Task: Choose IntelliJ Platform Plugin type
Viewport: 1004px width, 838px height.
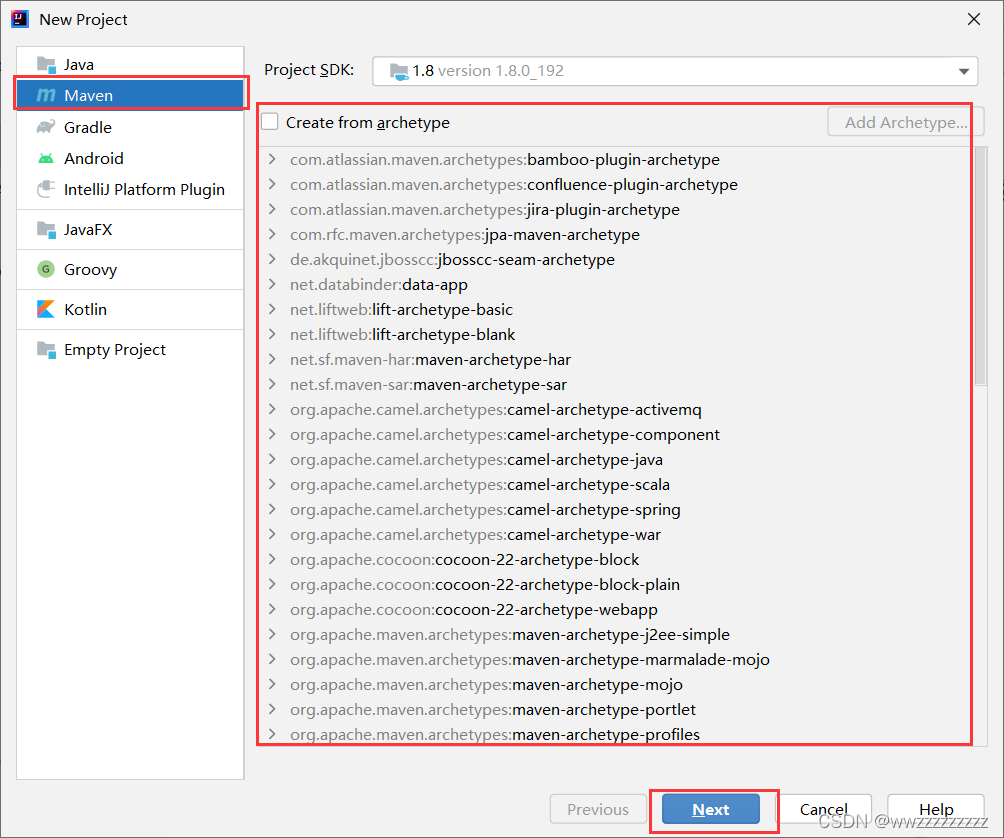Action: tap(130, 189)
